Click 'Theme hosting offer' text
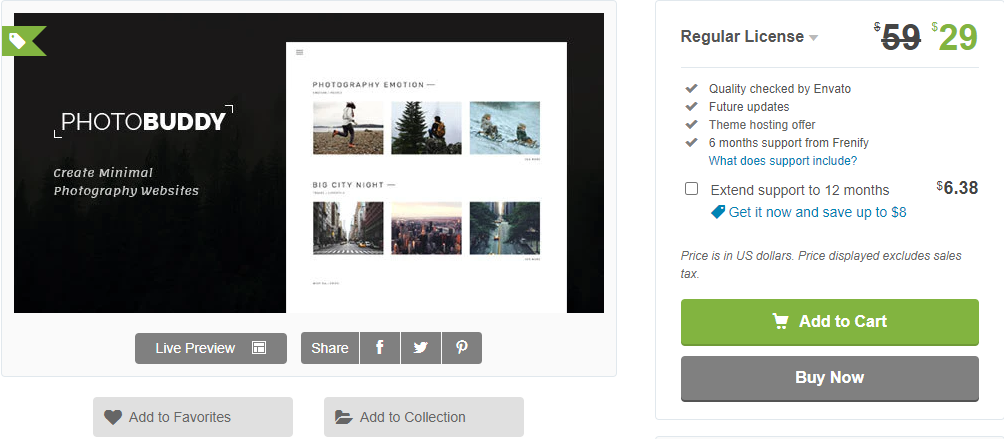Screen dimensions: 1004x439 click(762, 125)
